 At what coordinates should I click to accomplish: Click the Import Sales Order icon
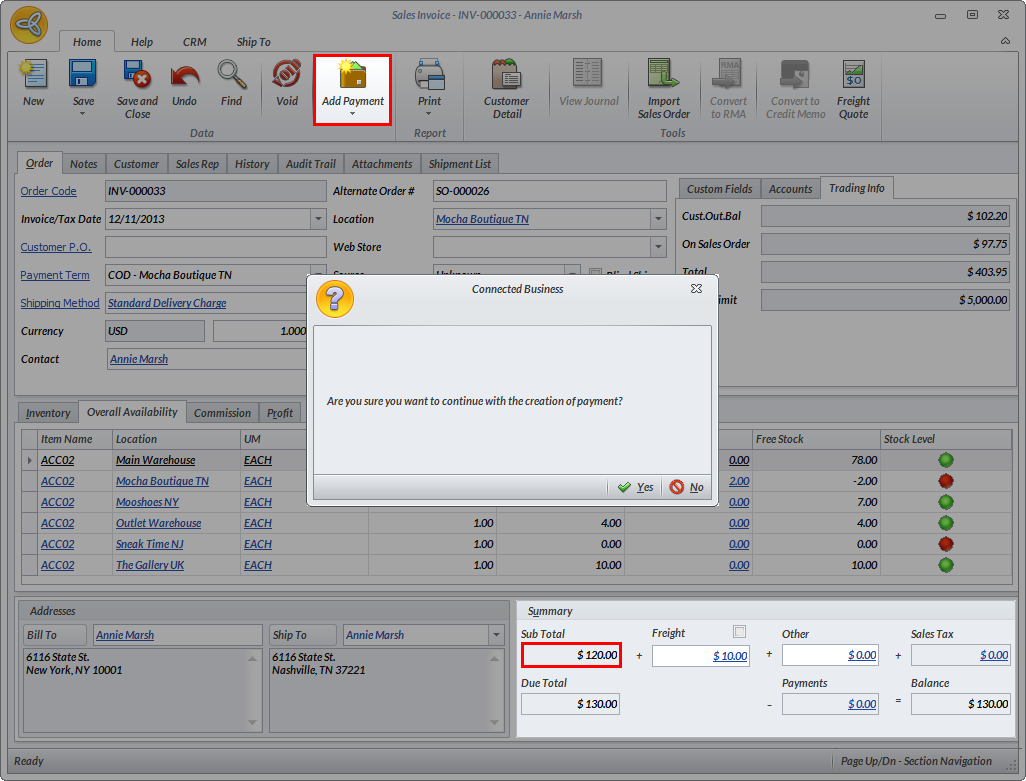pyautogui.click(x=663, y=76)
